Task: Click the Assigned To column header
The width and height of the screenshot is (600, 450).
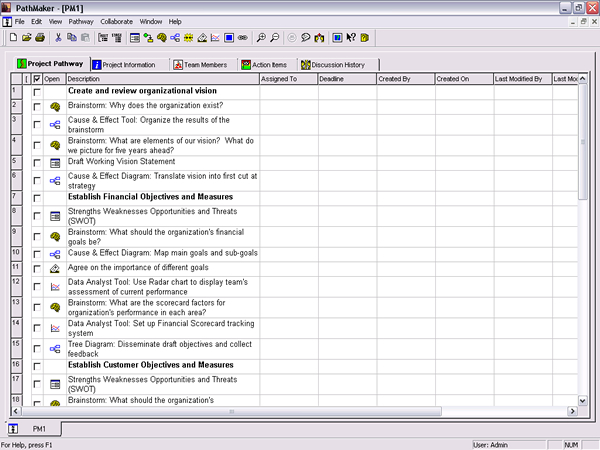Action: (287, 78)
